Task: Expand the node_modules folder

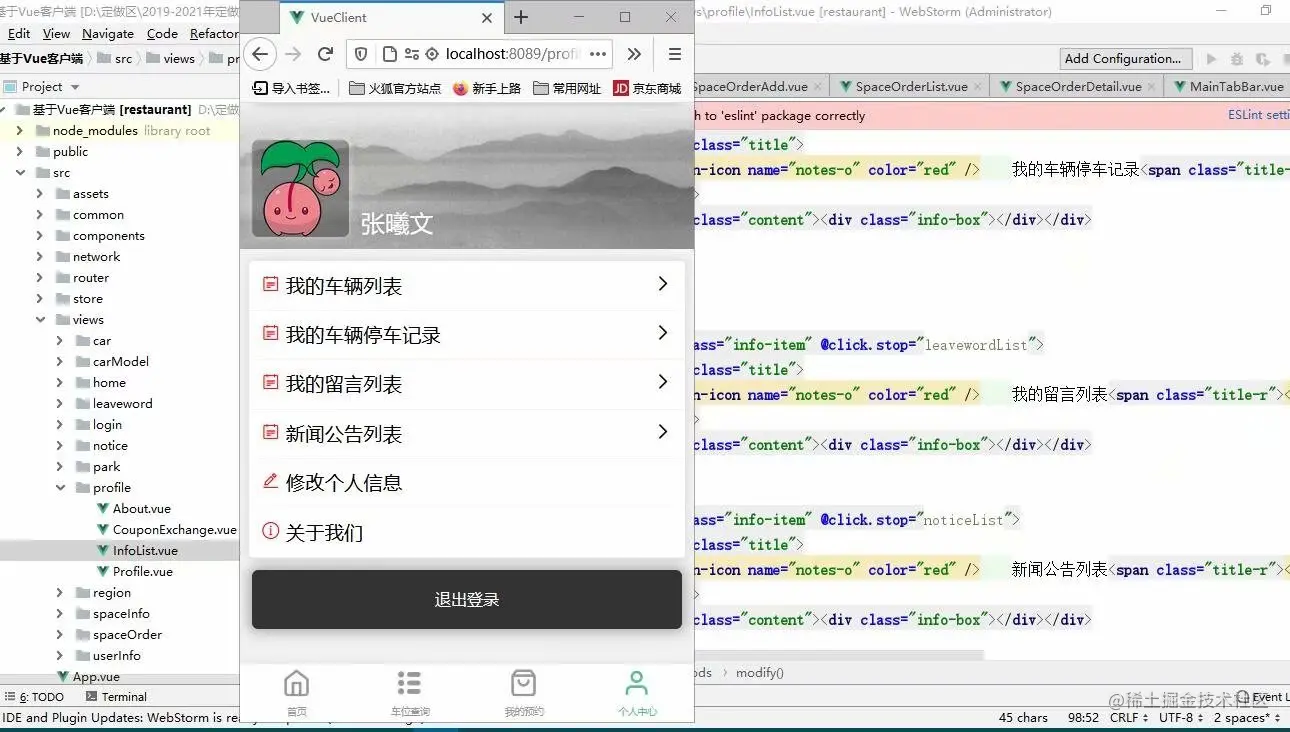Action: pos(19,130)
